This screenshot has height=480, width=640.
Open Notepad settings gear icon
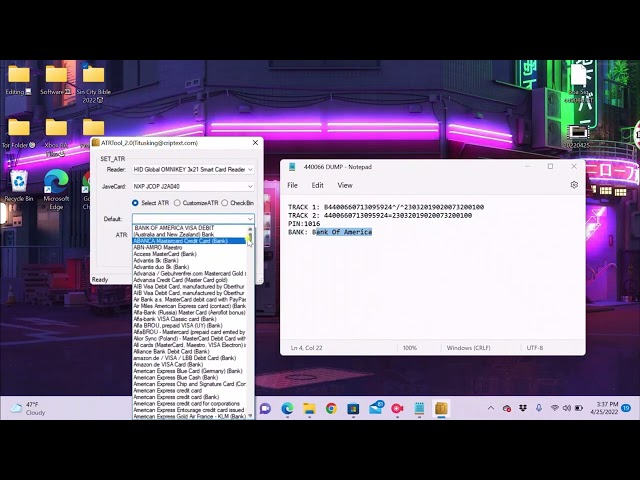tap(574, 185)
